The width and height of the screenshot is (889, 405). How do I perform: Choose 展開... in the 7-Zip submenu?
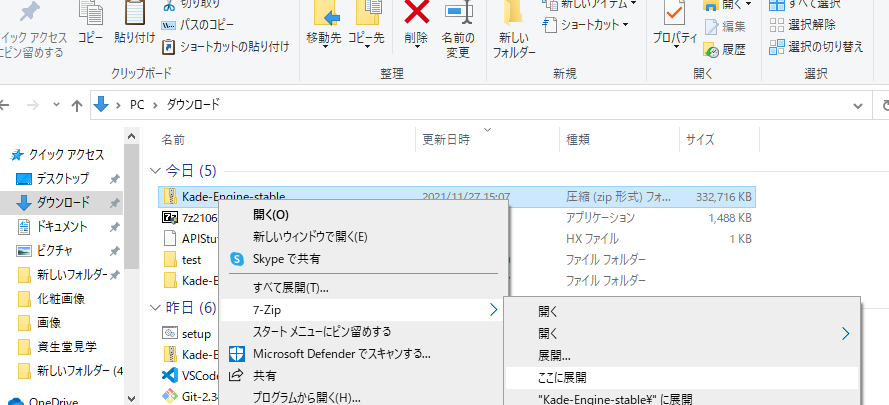coord(681,356)
